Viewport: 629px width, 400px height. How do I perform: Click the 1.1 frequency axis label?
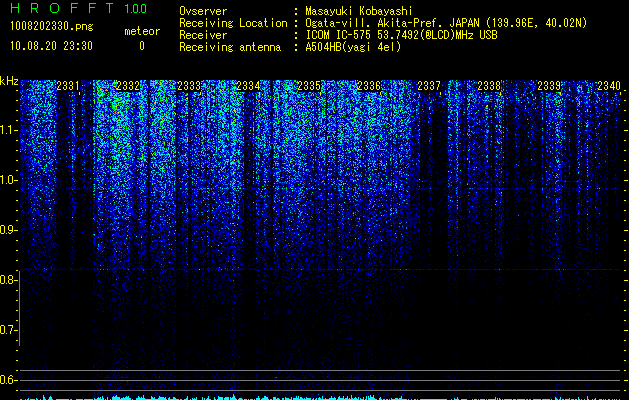[x=8, y=130]
